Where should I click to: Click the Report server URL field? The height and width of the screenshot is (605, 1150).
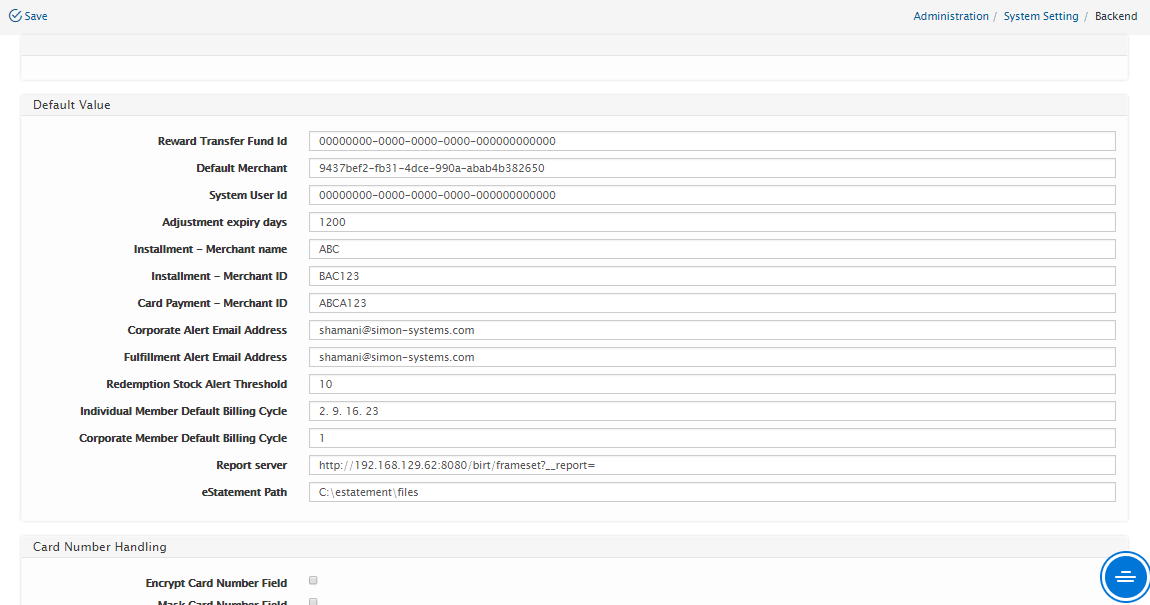[x=711, y=465]
